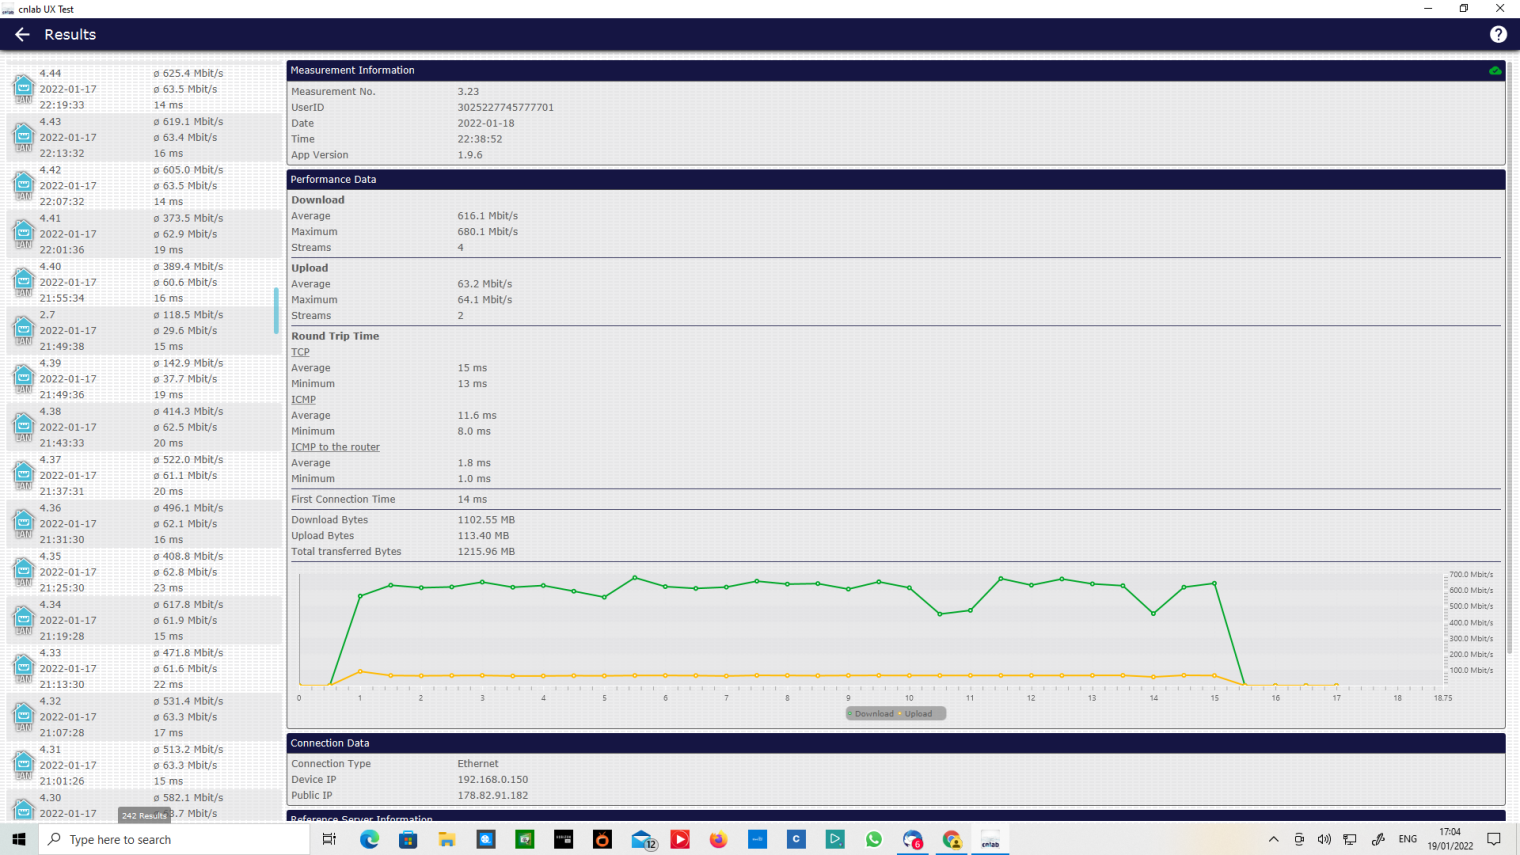This screenshot has height=855, width=1520.
Task: Click the green cloud sync icon
Action: [x=1494, y=71]
